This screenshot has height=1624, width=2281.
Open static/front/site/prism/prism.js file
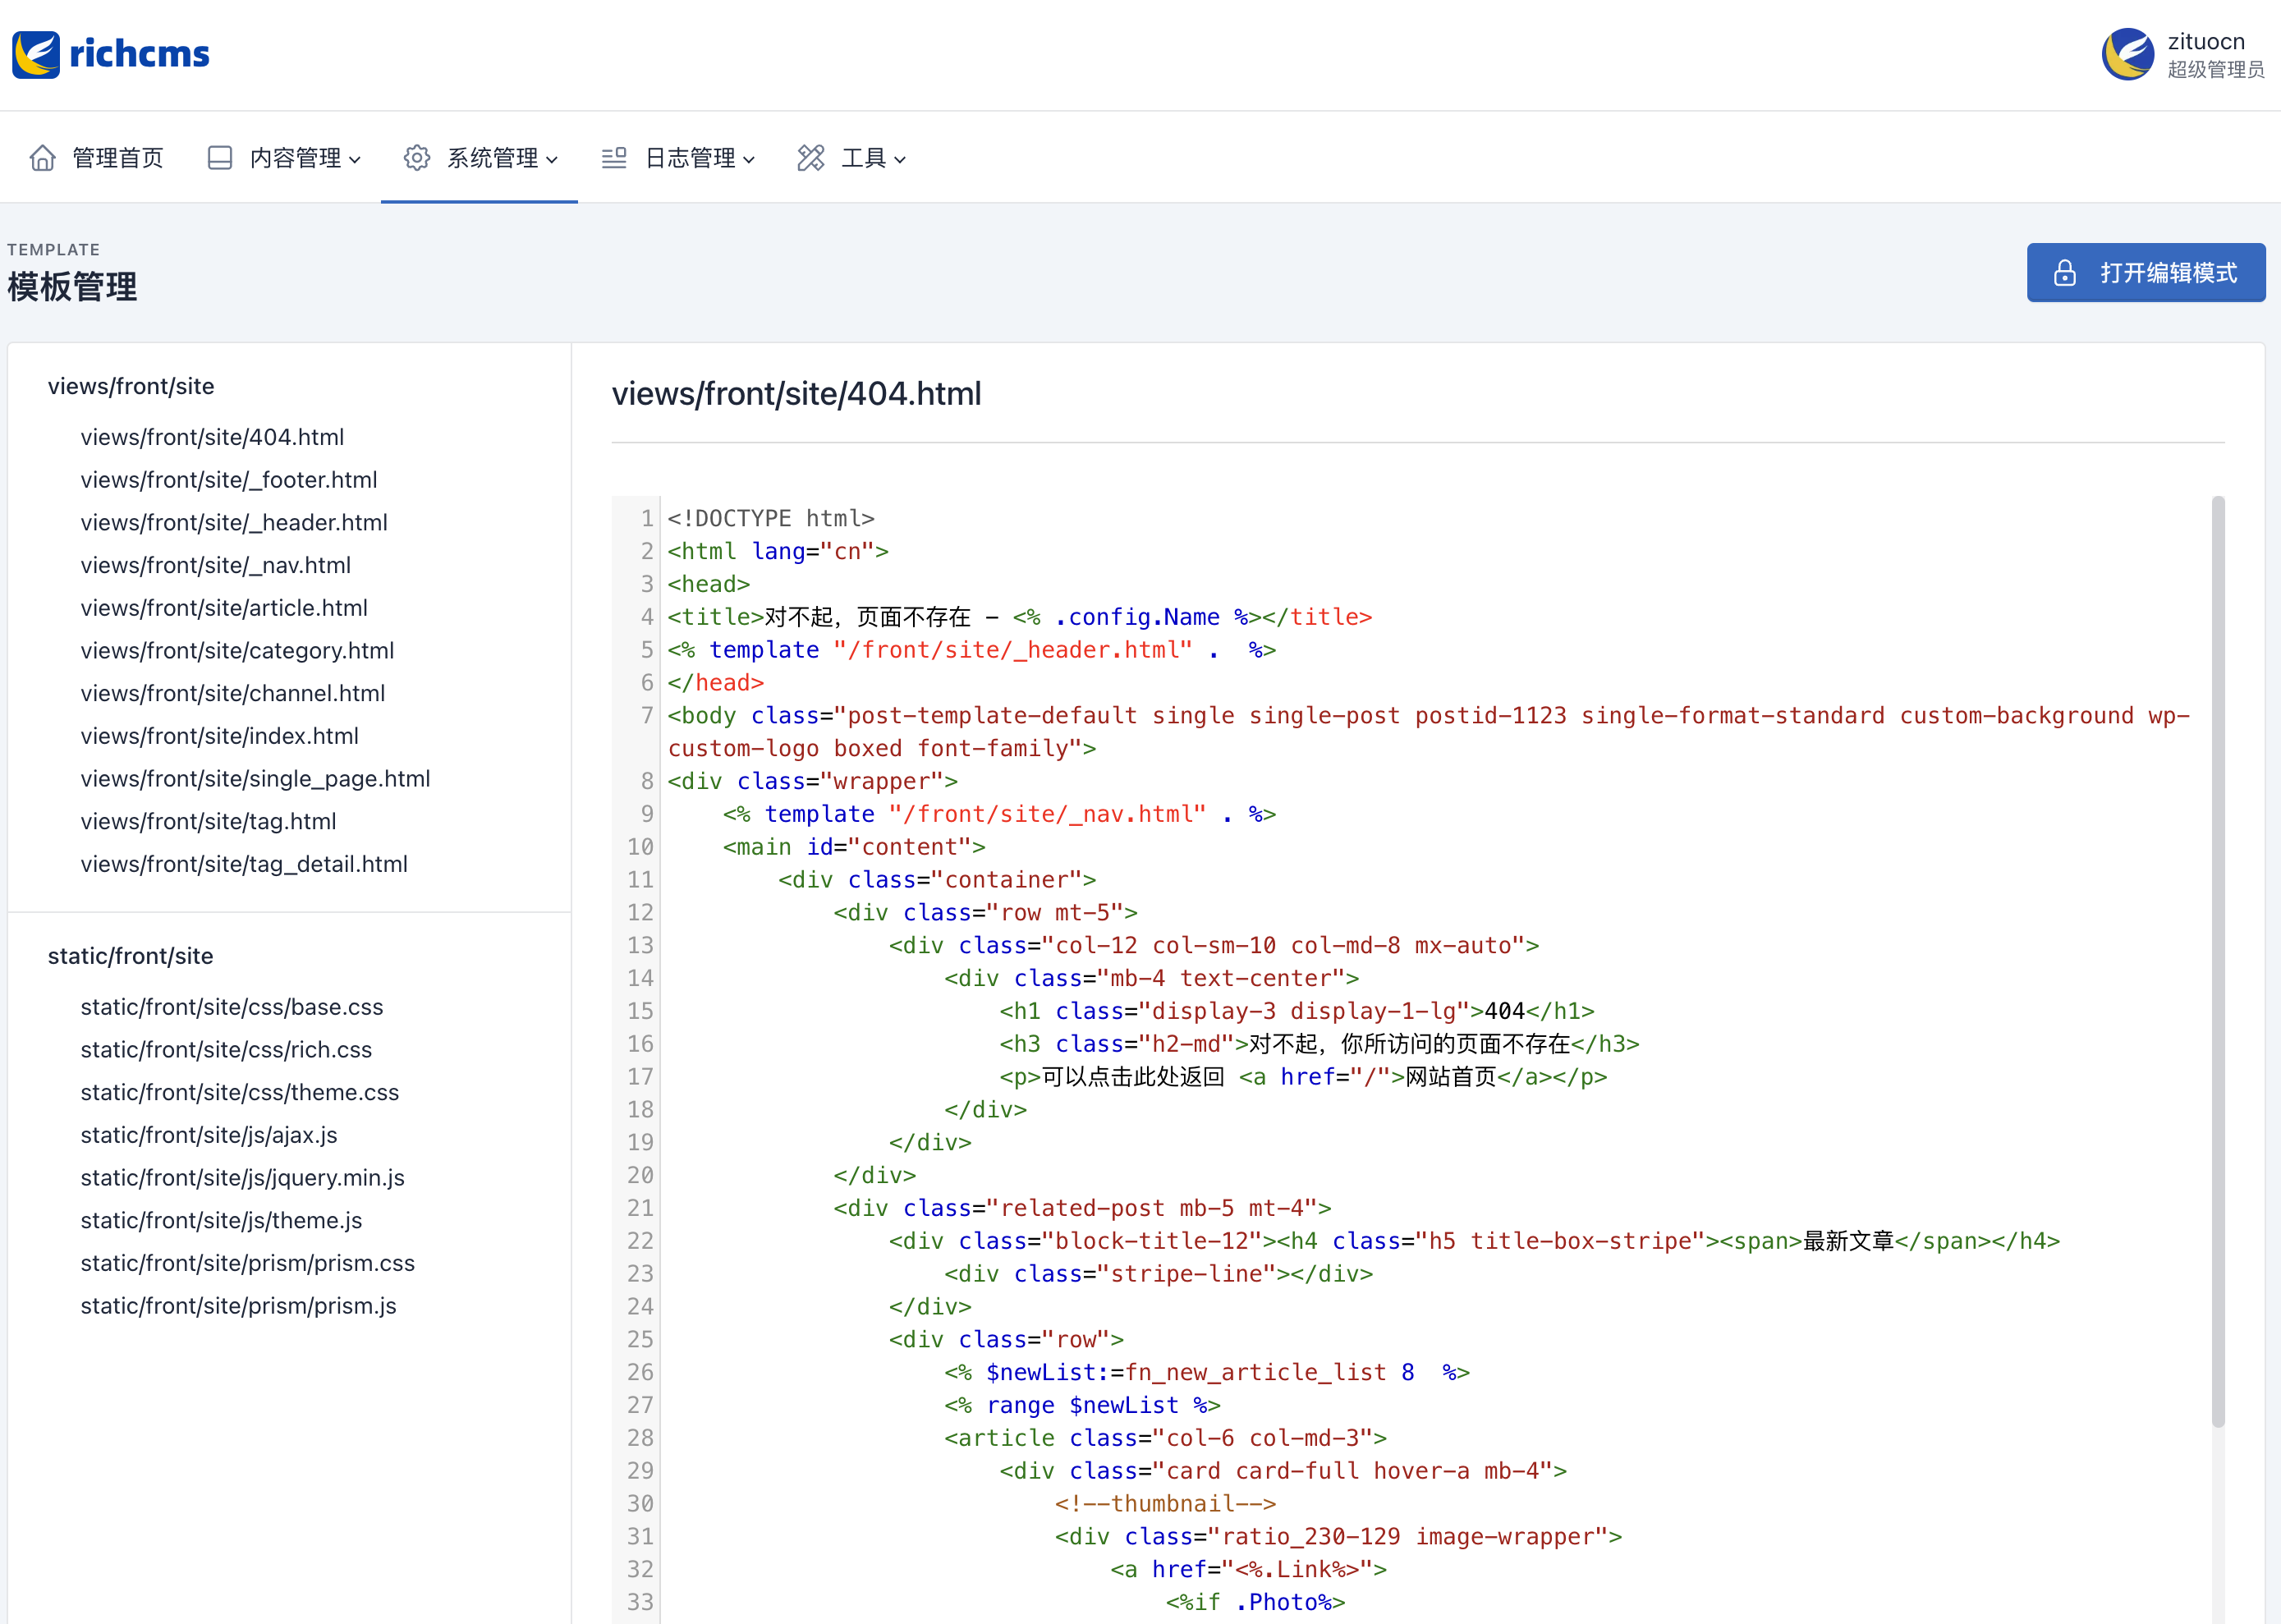238,1306
